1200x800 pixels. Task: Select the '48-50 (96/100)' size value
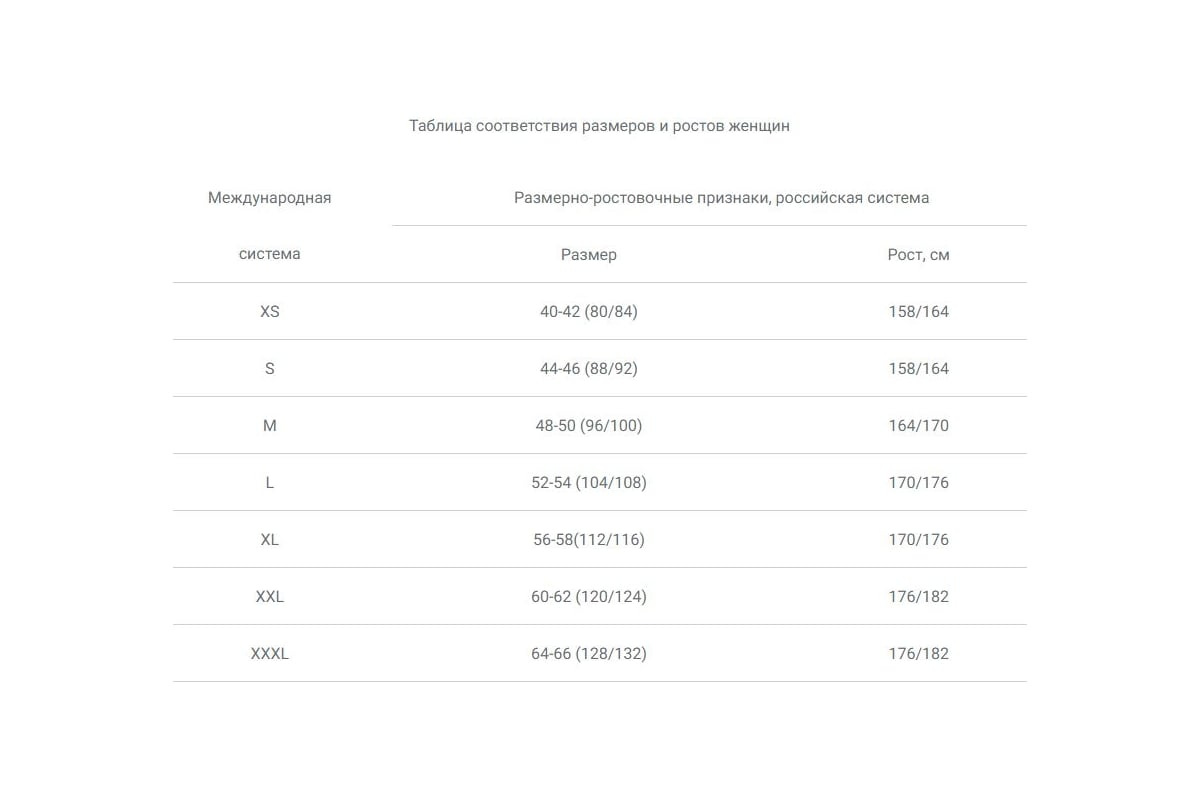(x=588, y=426)
